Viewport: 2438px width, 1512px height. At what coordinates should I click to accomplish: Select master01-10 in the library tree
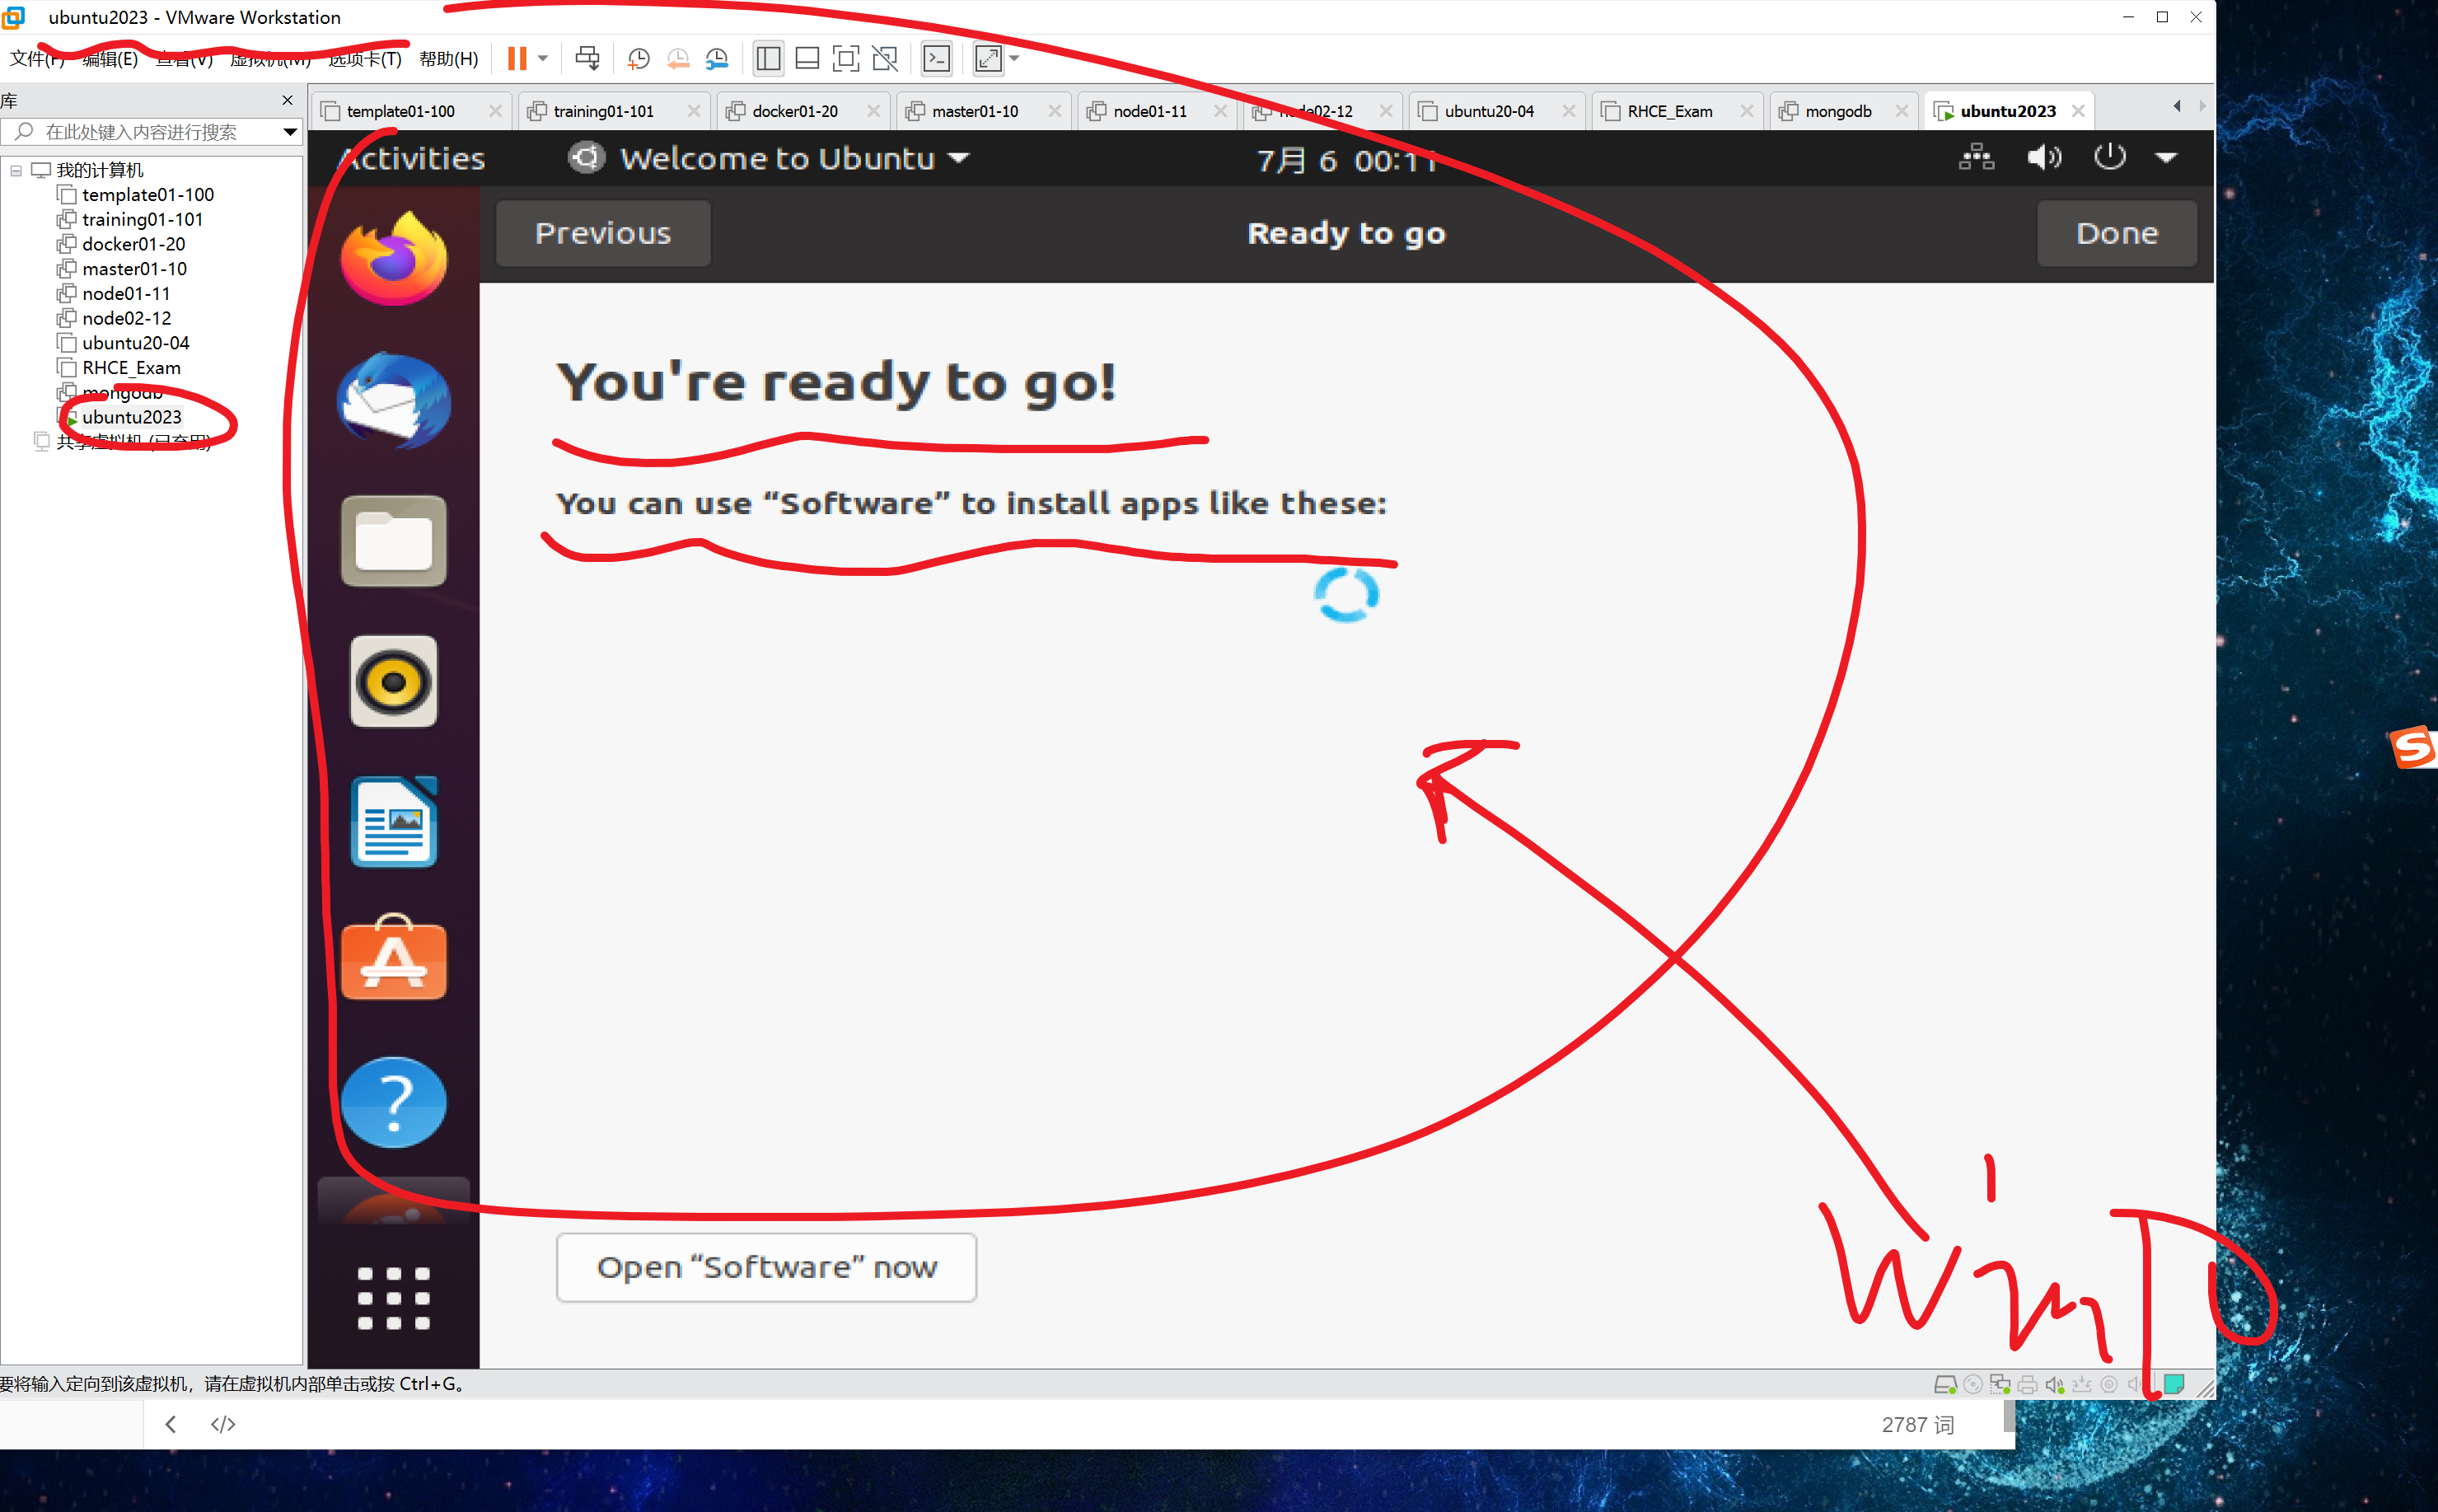pyautogui.click(x=134, y=269)
